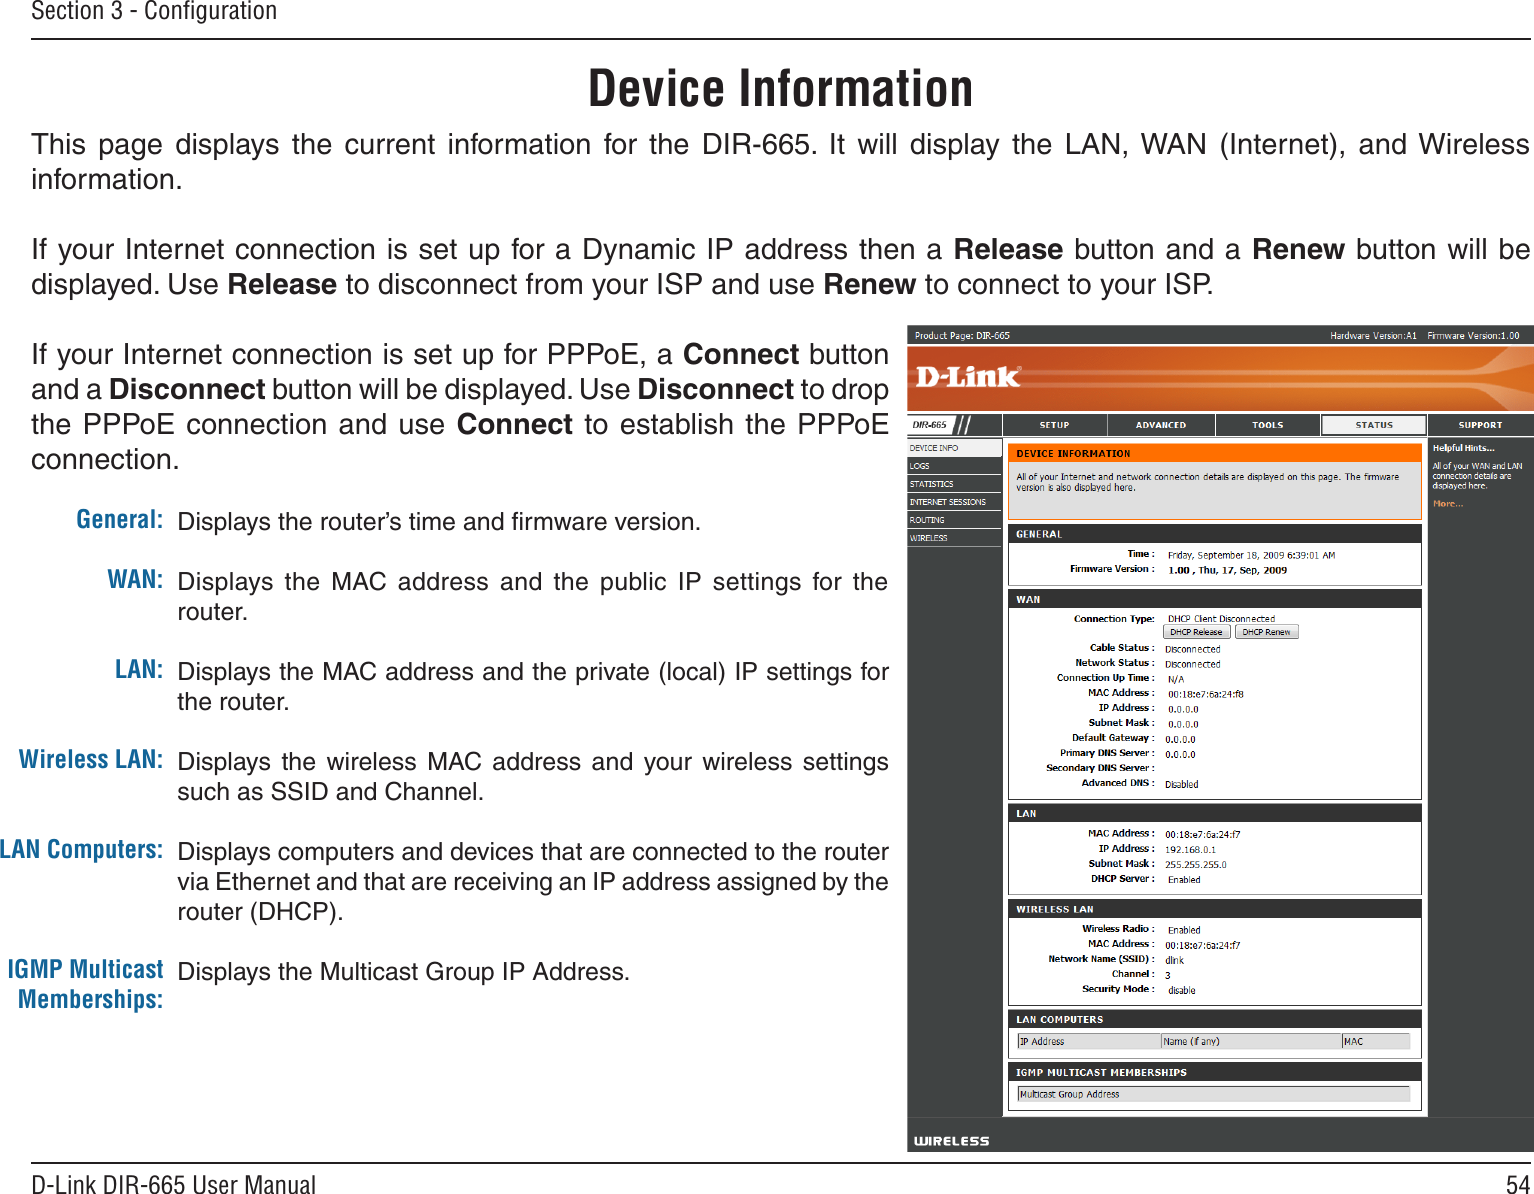Screen dimensions: 1534x1194
Task: Click the Helpful Hints... heading
Action: pos(1463,448)
